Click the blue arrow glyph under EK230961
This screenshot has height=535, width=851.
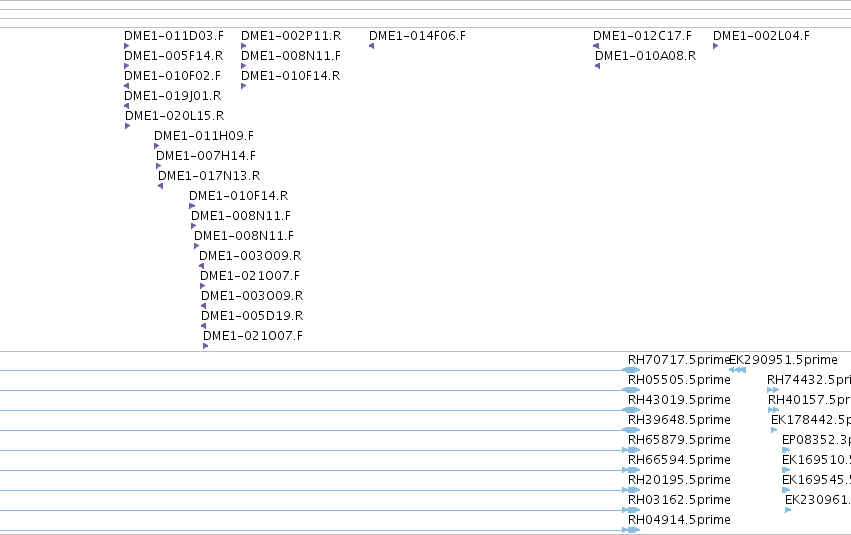point(788,510)
